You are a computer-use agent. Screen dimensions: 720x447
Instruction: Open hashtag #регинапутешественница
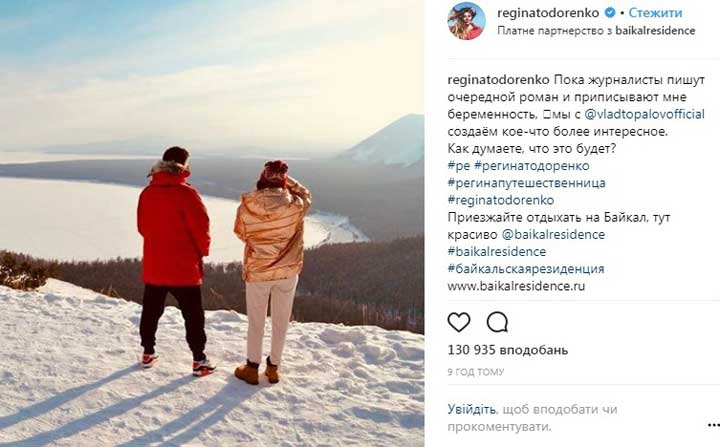point(527,183)
